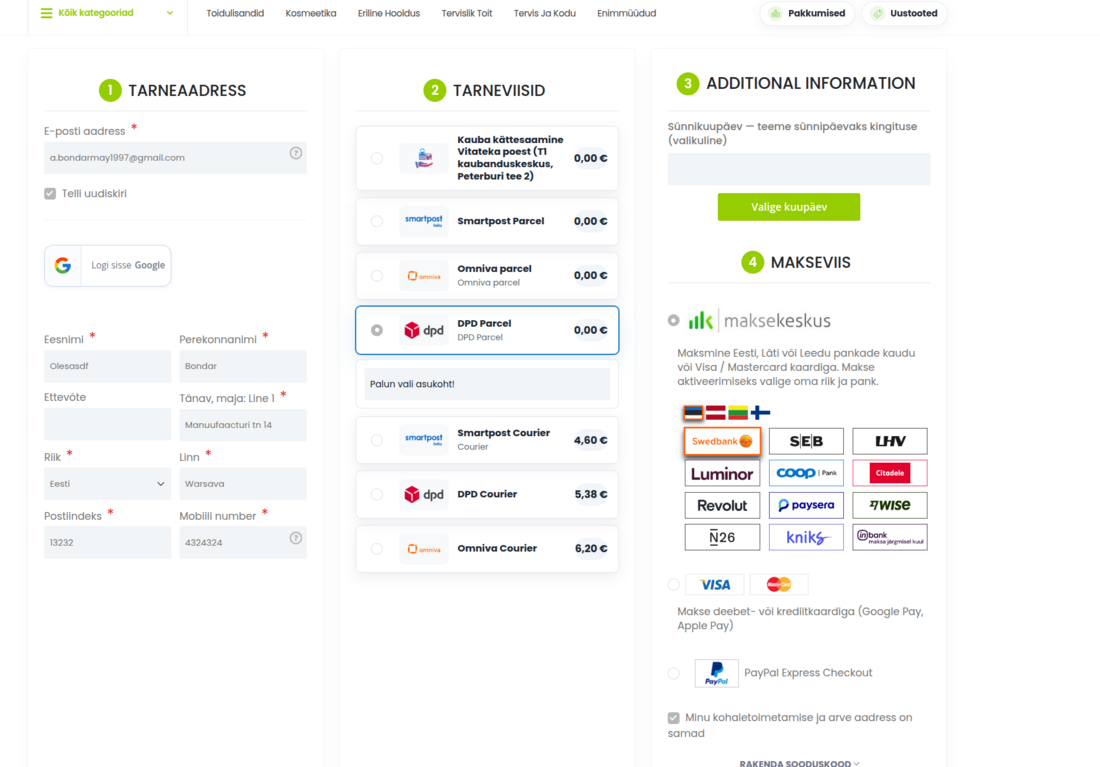Select the Smartpost Parcel radio button
This screenshot has height=767, width=1100.
377,221
